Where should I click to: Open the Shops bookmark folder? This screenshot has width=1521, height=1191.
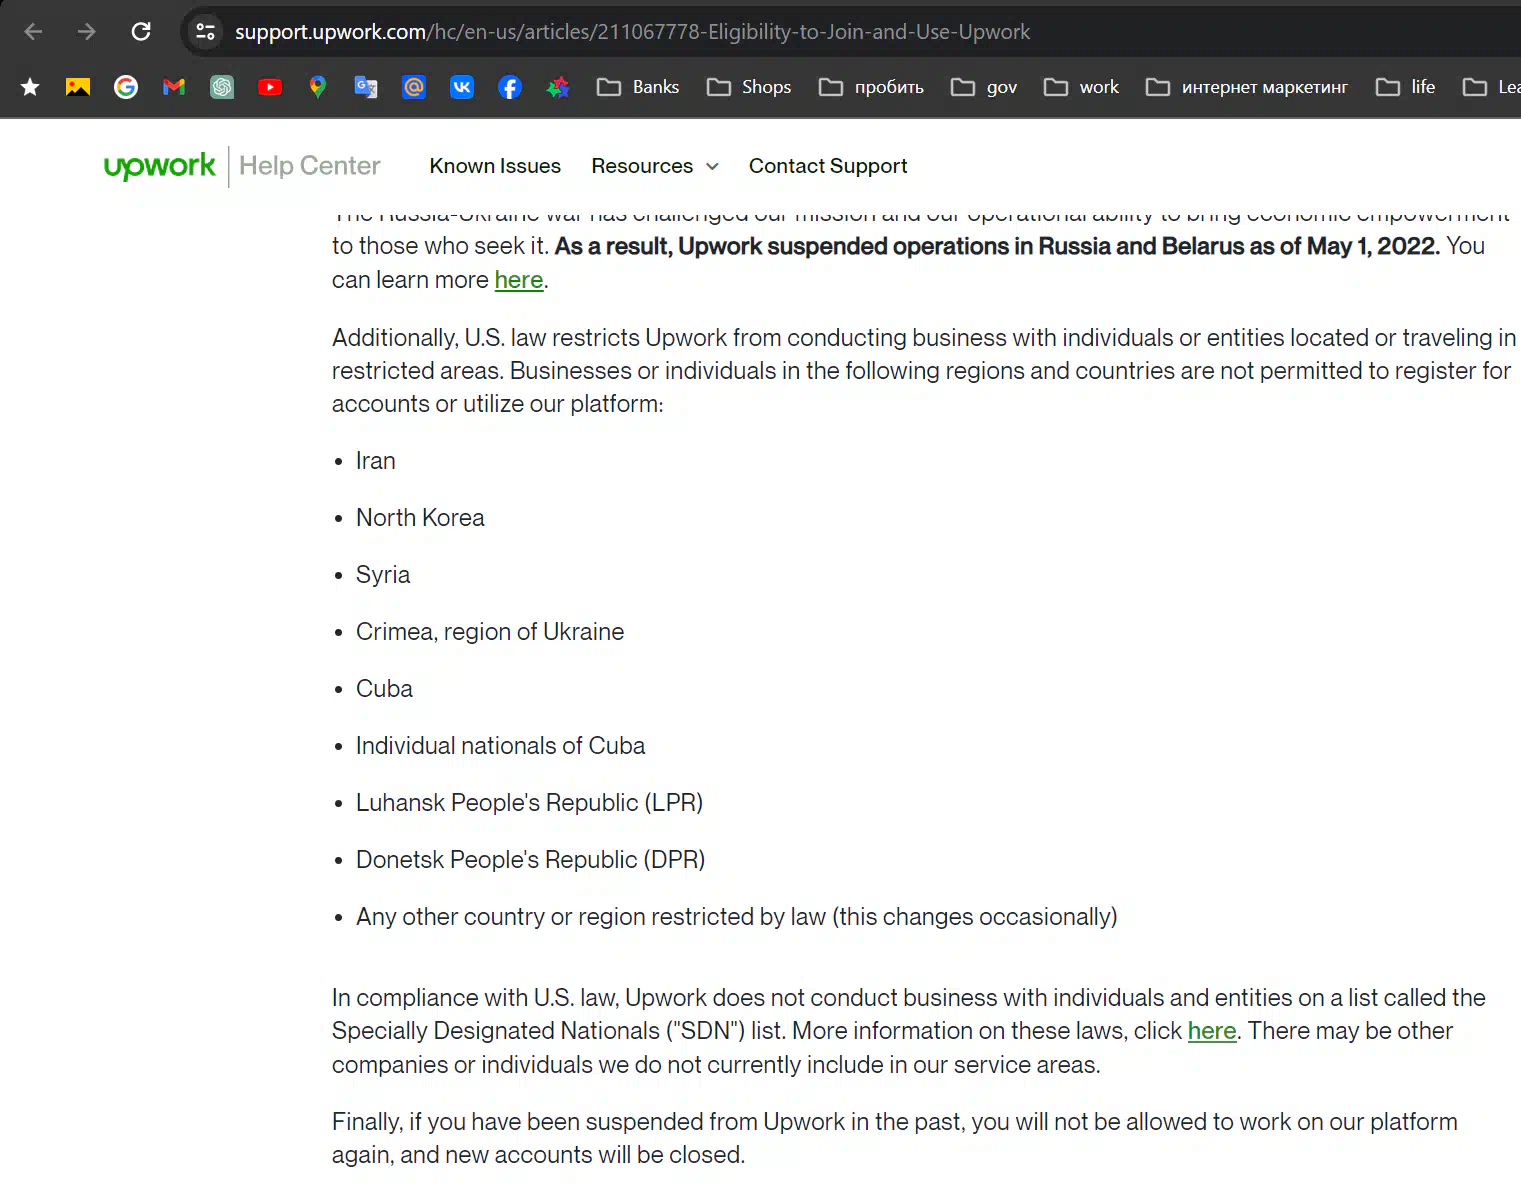(x=749, y=87)
